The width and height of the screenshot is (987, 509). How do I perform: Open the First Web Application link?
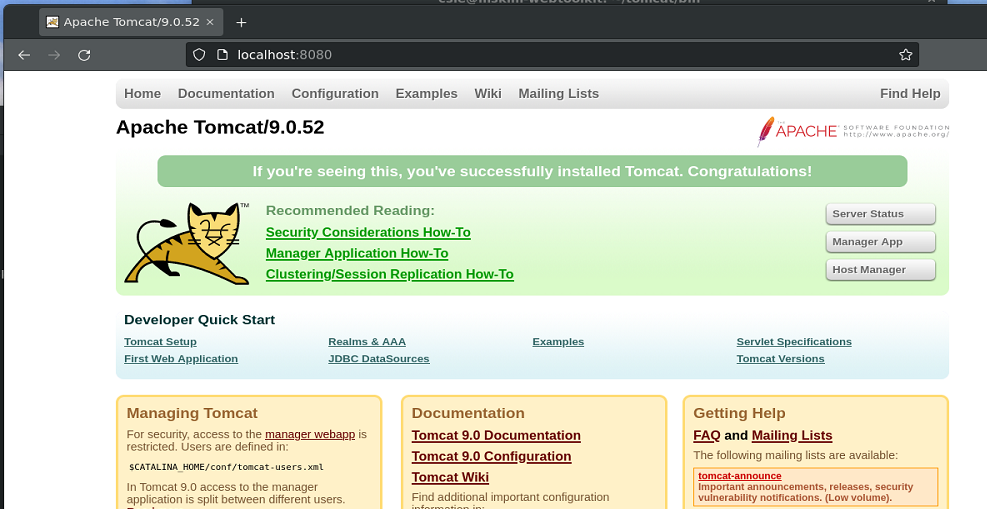pyautogui.click(x=181, y=359)
